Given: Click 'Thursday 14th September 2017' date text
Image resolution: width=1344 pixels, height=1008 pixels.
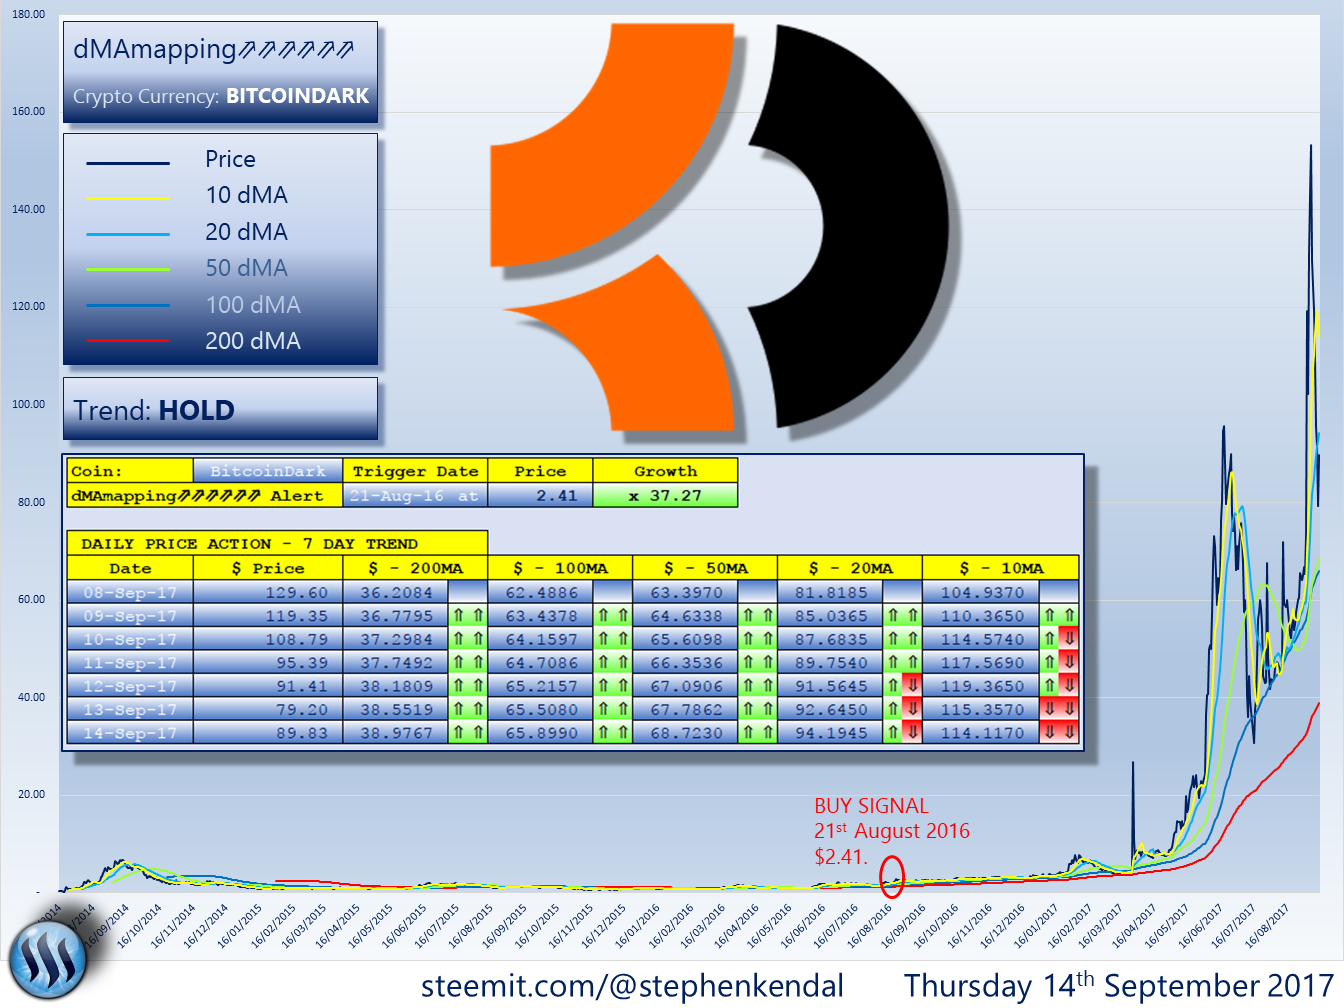Looking at the screenshot, I should click(x=1119, y=985).
